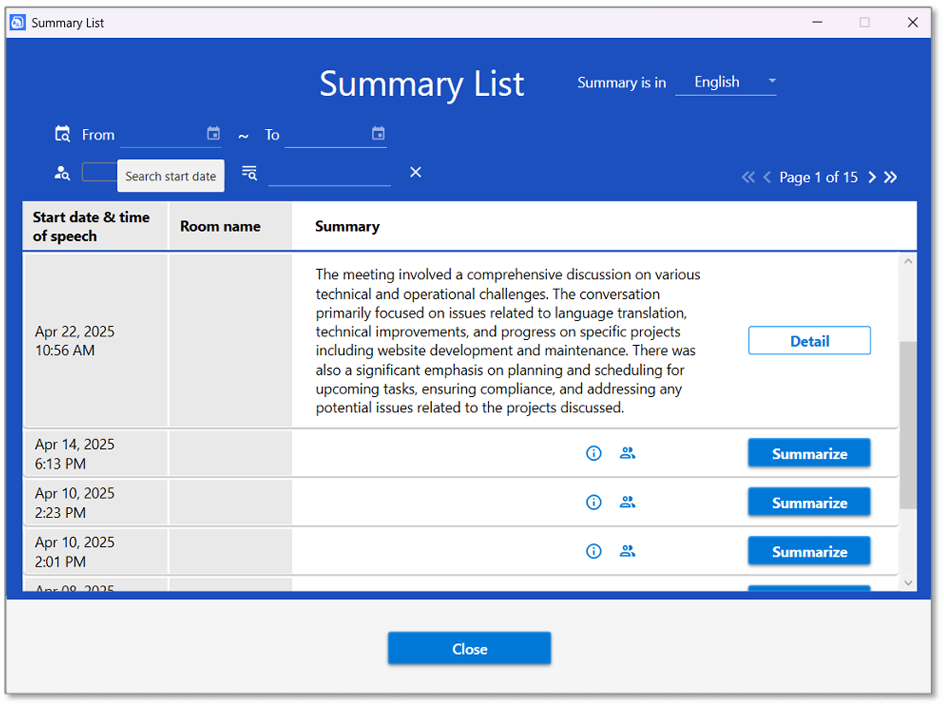The height and width of the screenshot is (706, 944).
Task: Select the Apr 10, 2025 2:01 PM date cell
Action: pyautogui.click(x=95, y=552)
